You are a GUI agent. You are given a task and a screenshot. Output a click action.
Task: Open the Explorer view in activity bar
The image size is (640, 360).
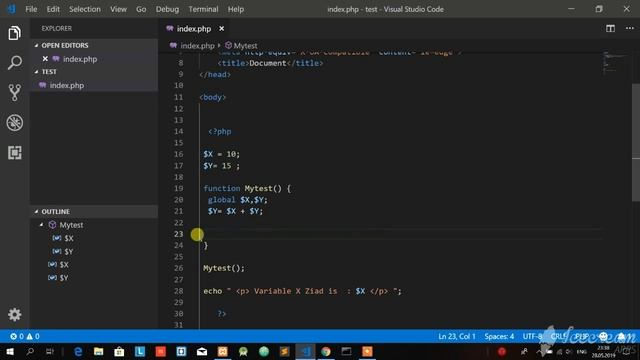[15, 33]
